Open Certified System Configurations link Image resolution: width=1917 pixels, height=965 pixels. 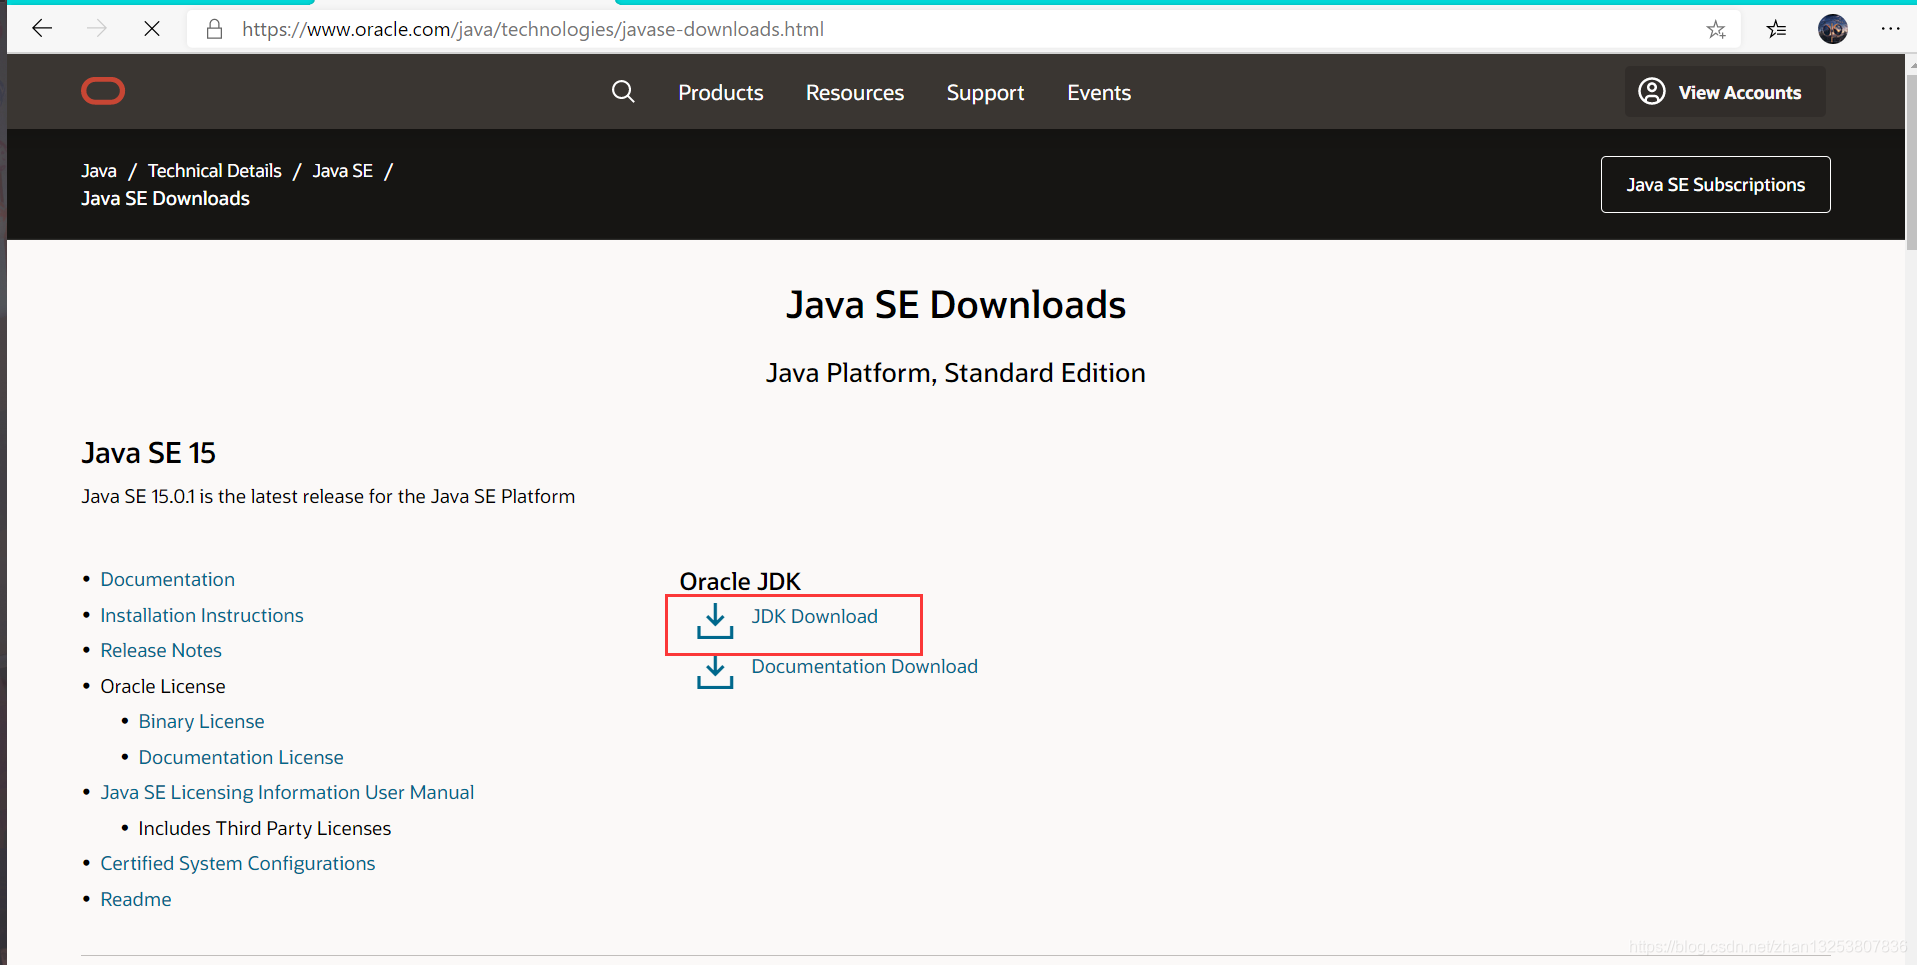click(x=238, y=863)
